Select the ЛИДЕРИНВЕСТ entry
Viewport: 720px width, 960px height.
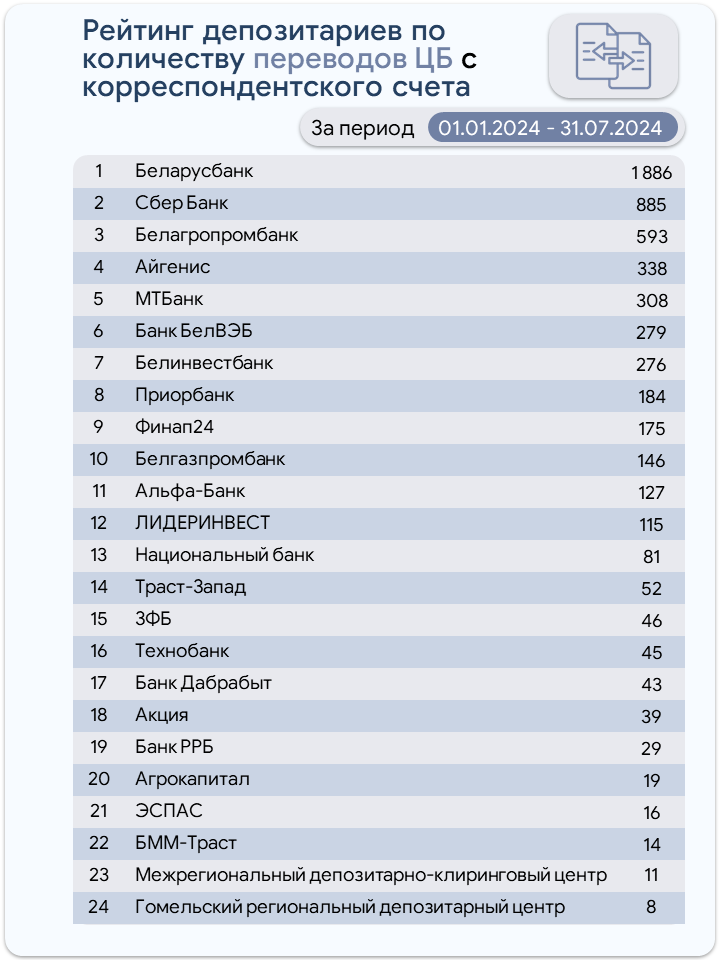[203, 523]
